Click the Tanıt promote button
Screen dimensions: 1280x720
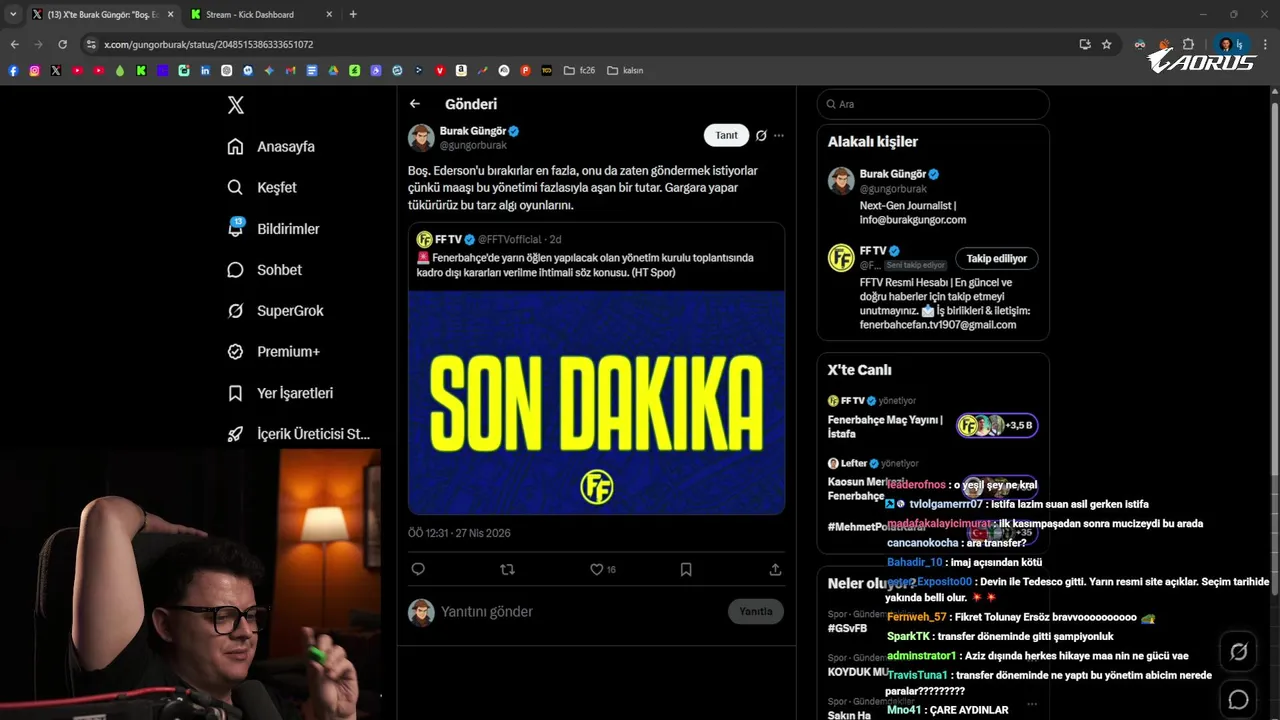click(726, 135)
